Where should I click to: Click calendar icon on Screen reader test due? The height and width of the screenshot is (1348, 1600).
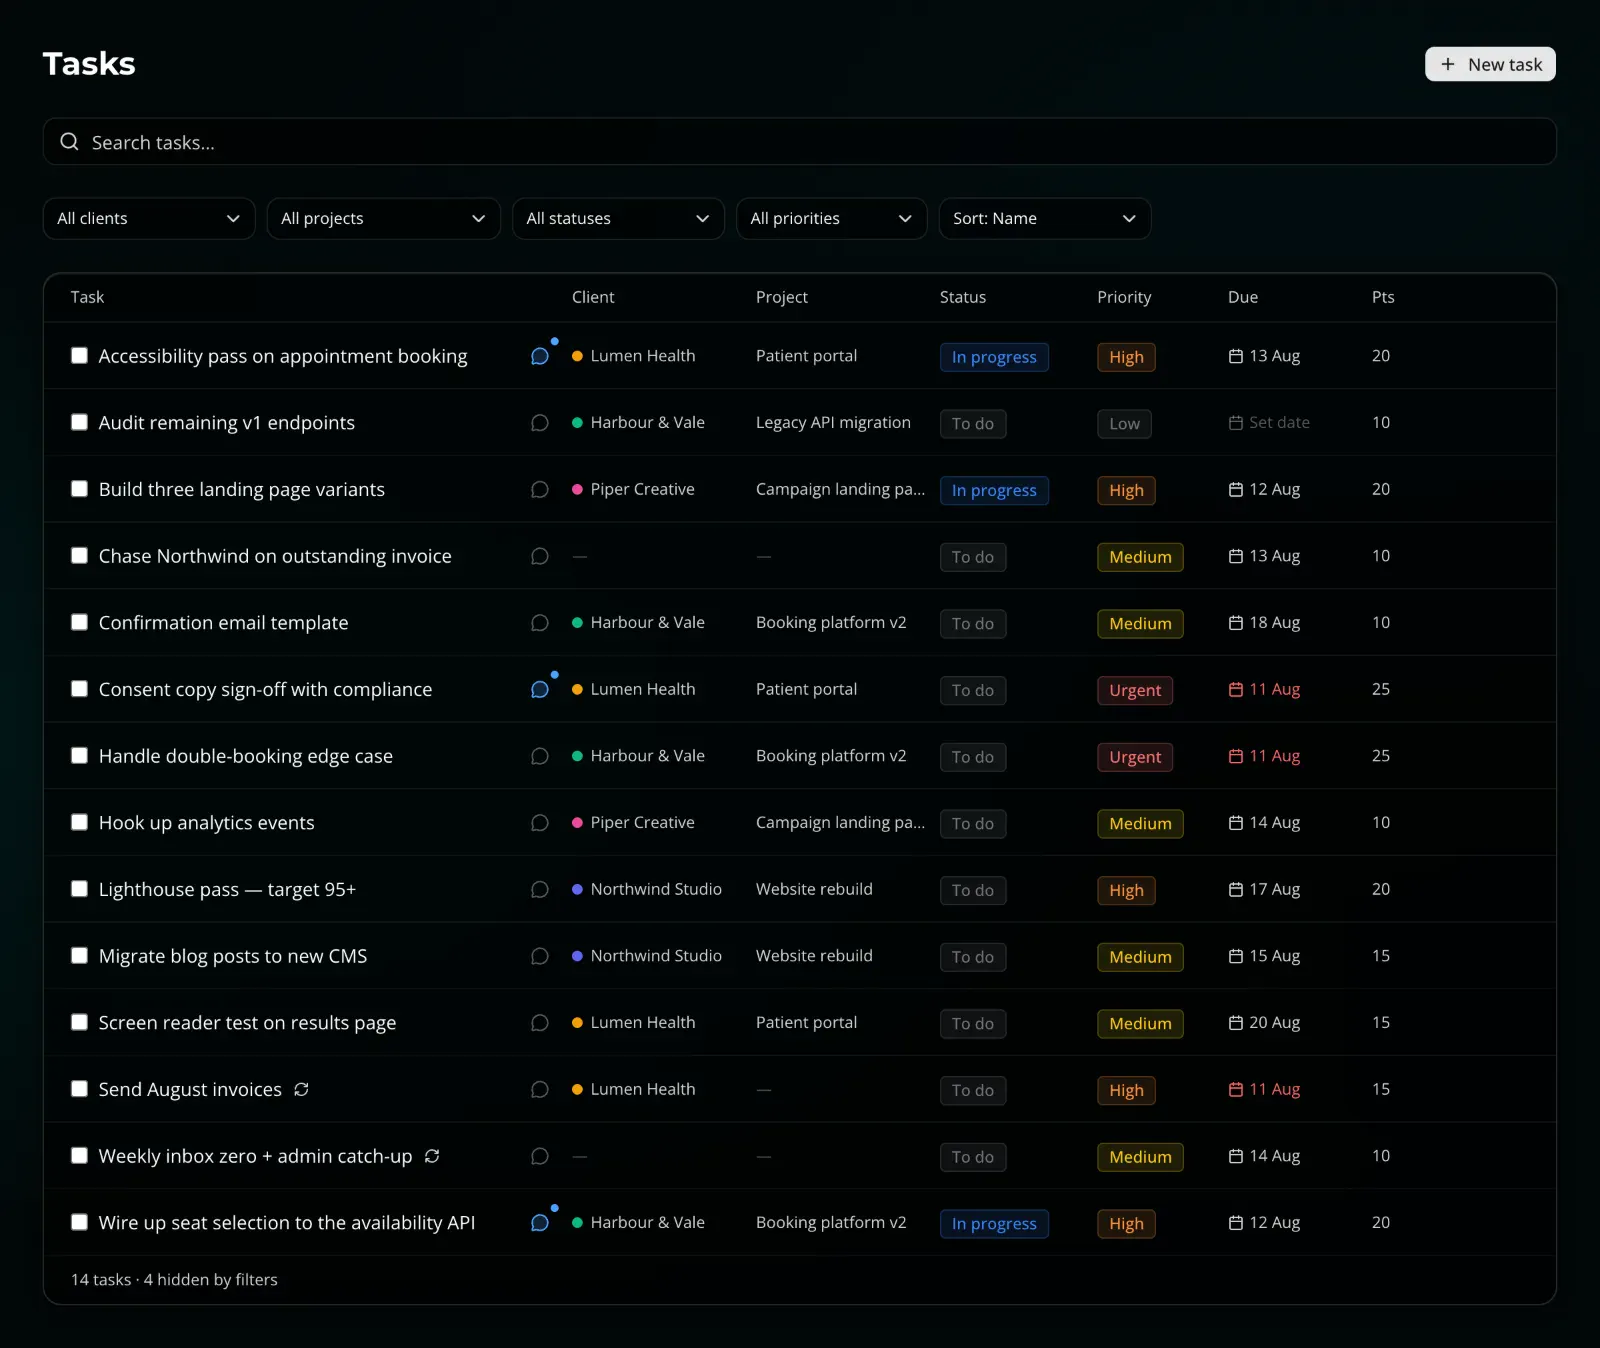pyautogui.click(x=1236, y=1022)
